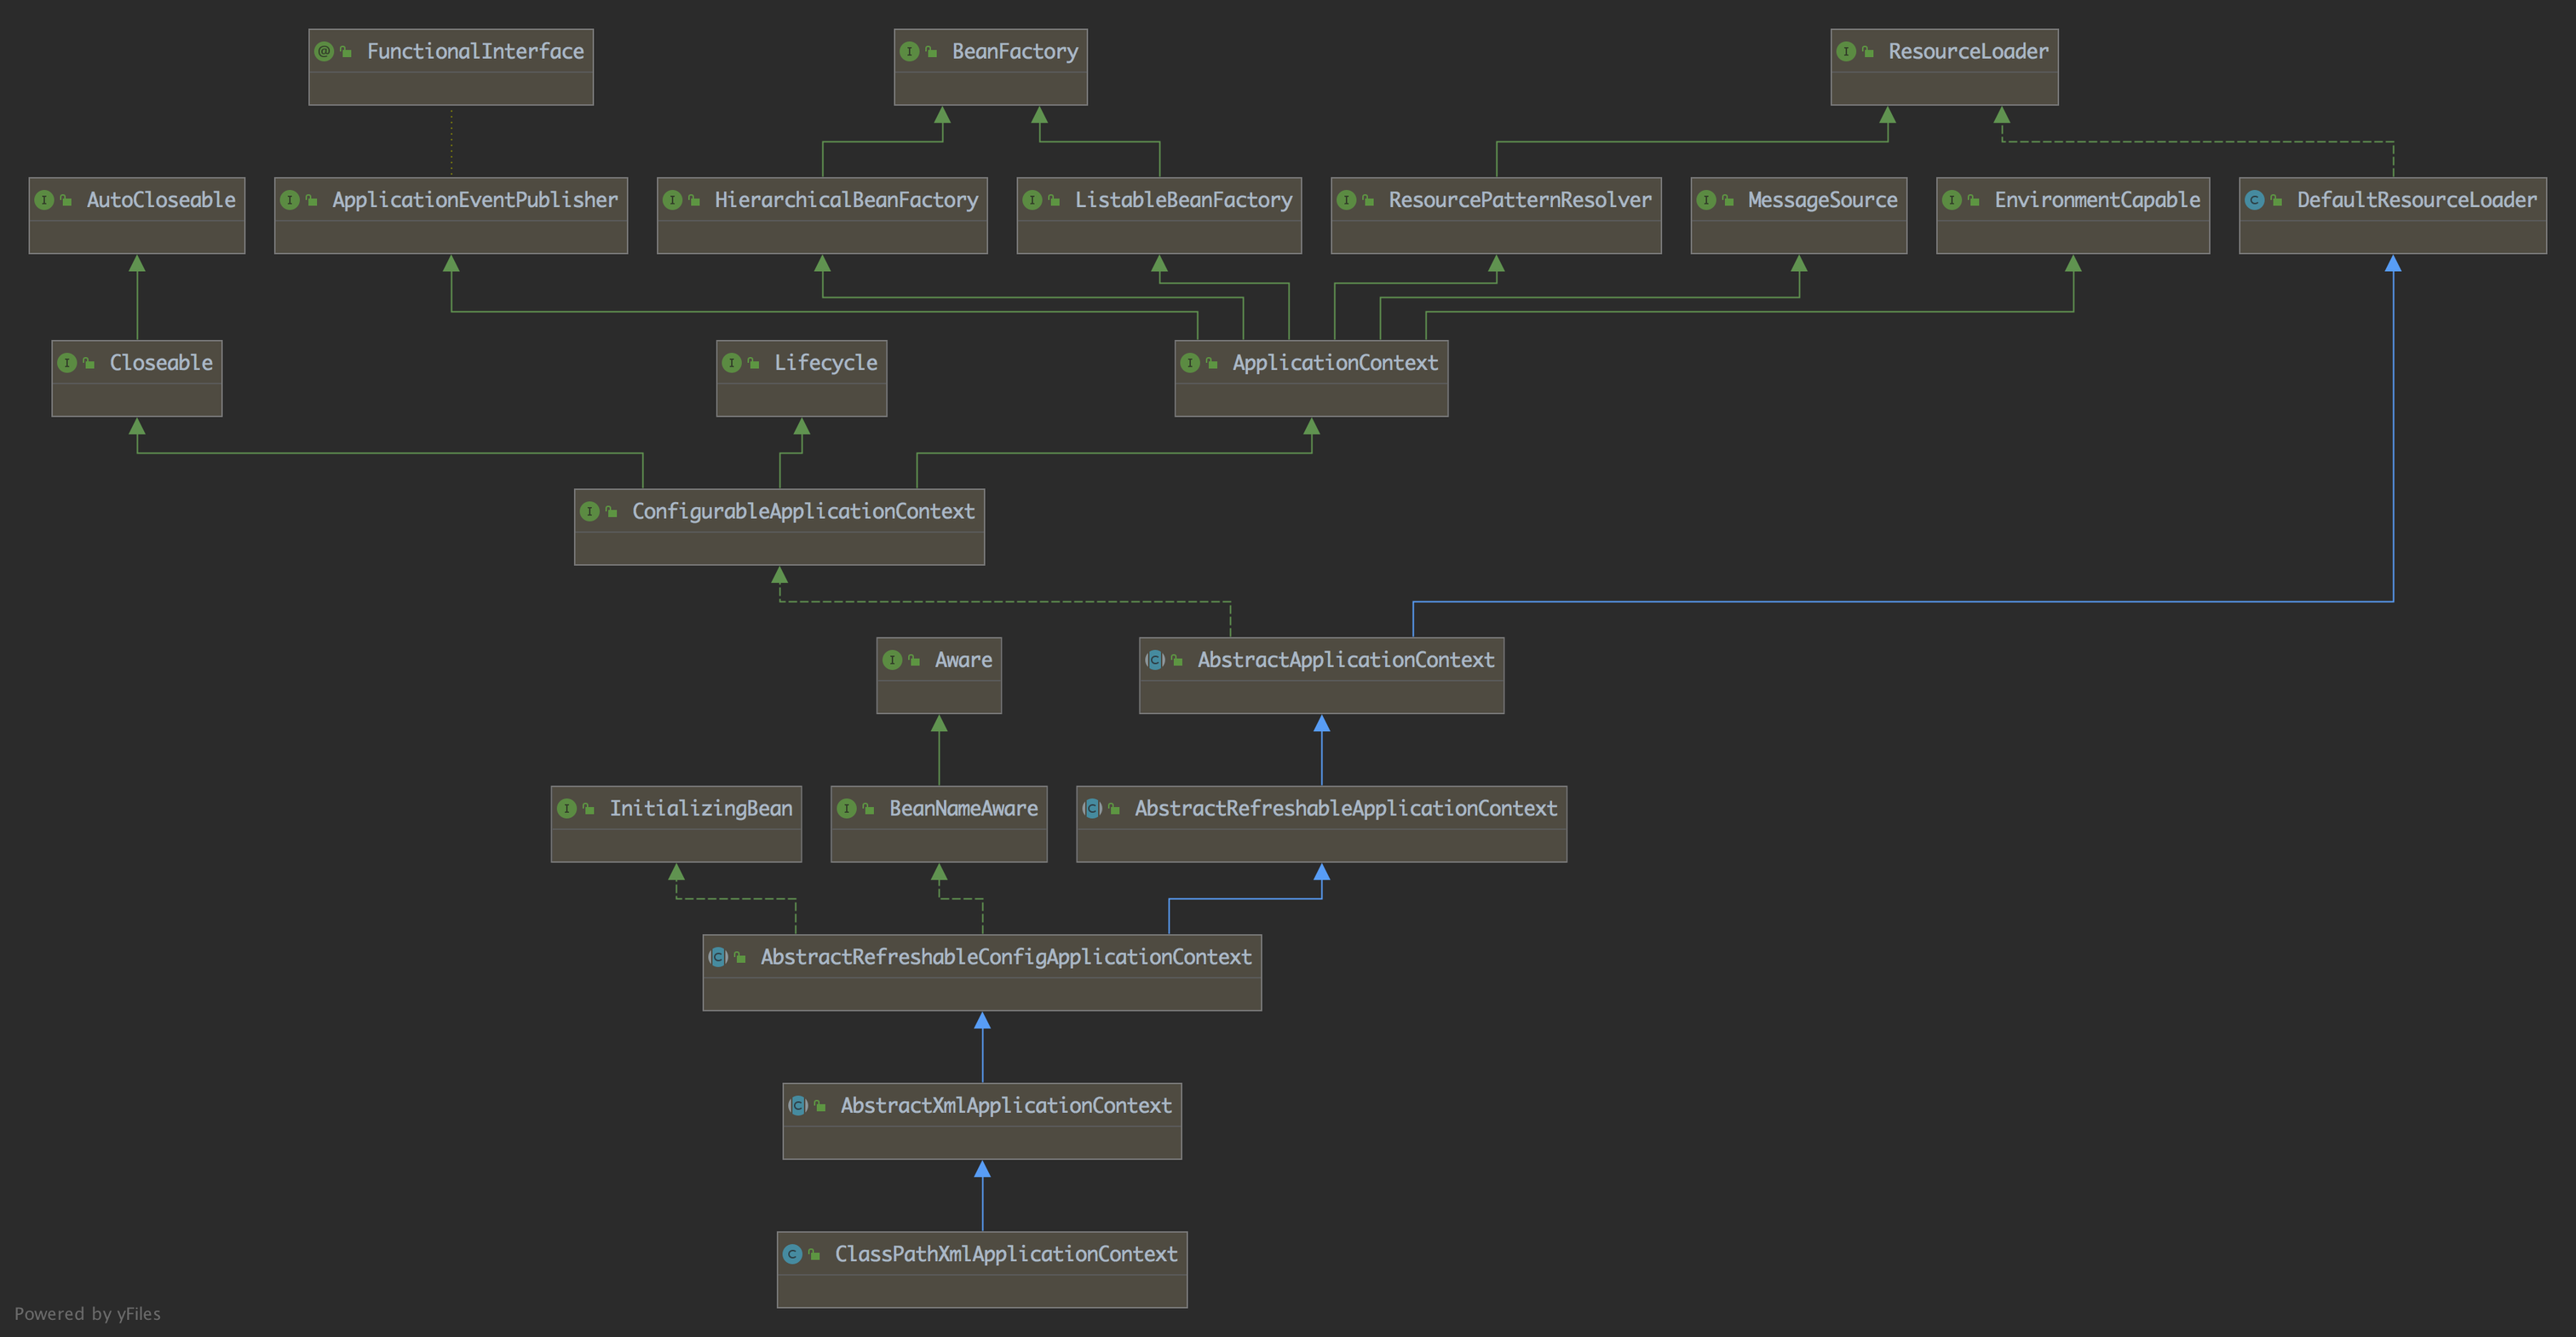Click the class icon beside ClassPathXmlApplicationContext
The width and height of the screenshot is (2576, 1337).
pos(792,1254)
